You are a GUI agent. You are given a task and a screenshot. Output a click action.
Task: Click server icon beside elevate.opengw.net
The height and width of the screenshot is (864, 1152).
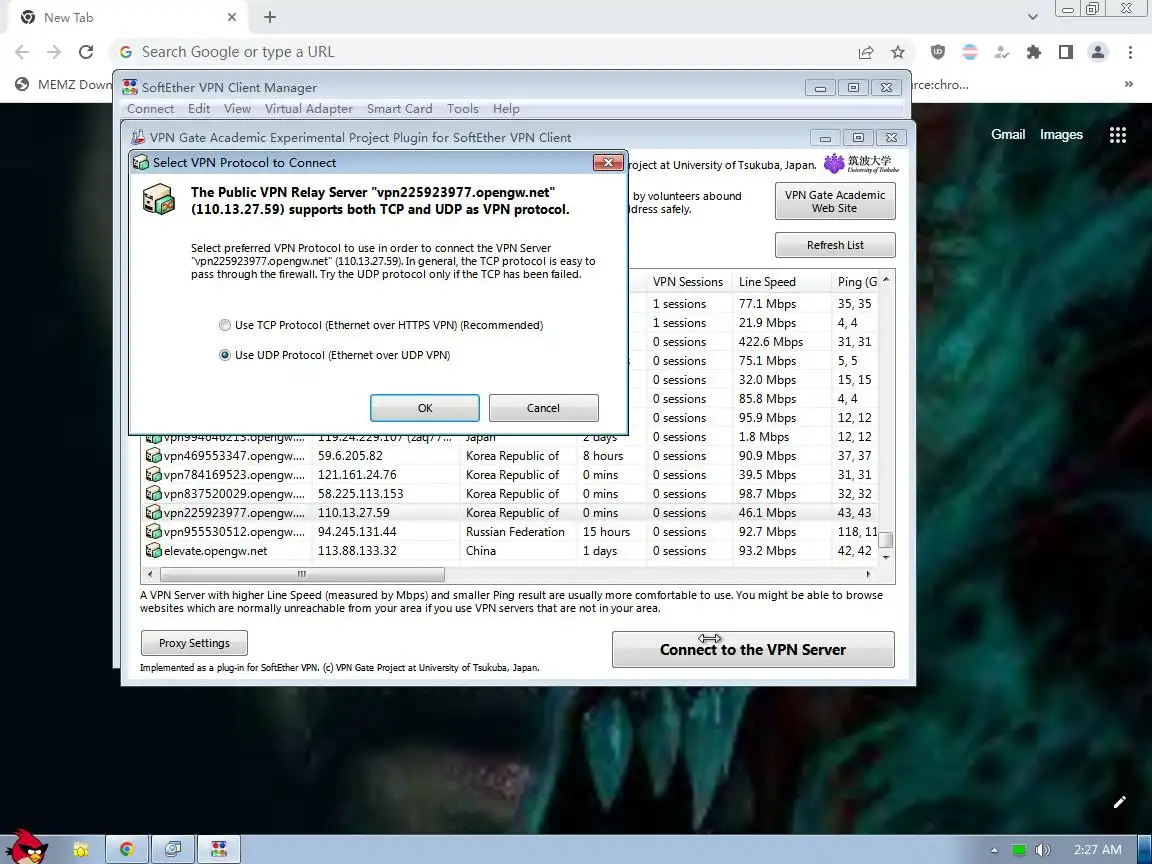(154, 551)
